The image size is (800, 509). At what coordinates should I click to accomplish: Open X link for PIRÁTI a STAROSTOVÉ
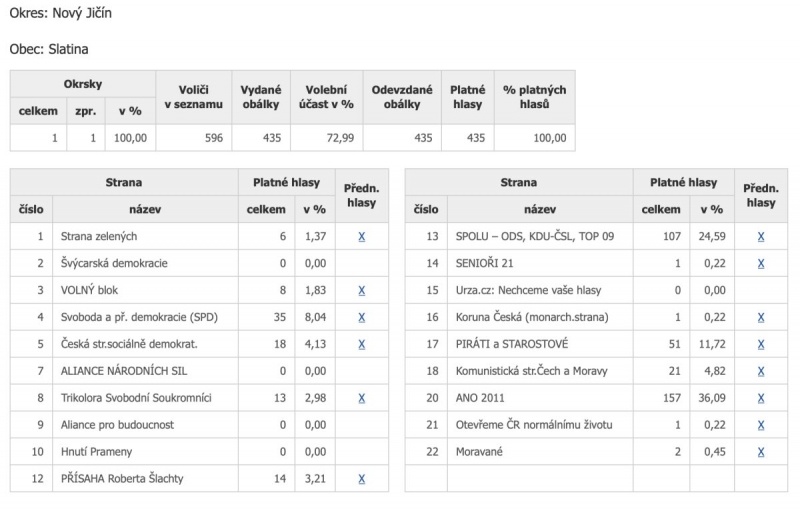(761, 345)
